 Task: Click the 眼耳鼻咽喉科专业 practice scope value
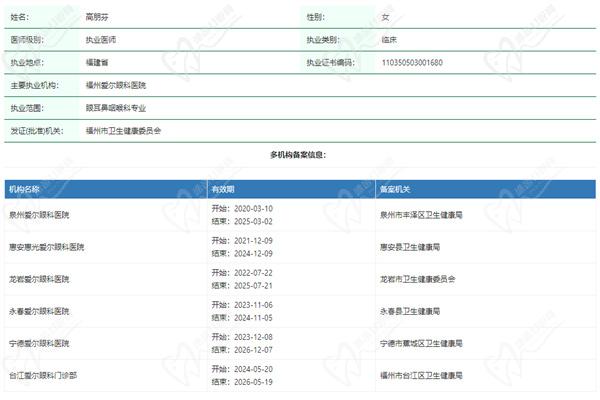pyautogui.click(x=116, y=106)
